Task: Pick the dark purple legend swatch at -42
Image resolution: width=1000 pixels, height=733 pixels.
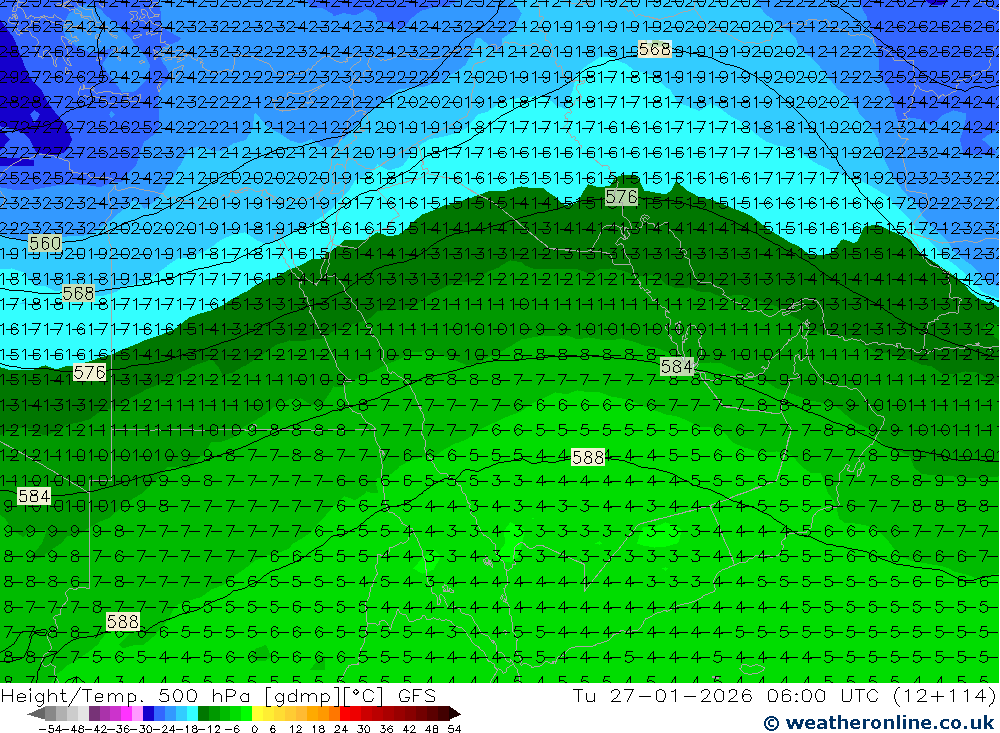Action: (94, 713)
